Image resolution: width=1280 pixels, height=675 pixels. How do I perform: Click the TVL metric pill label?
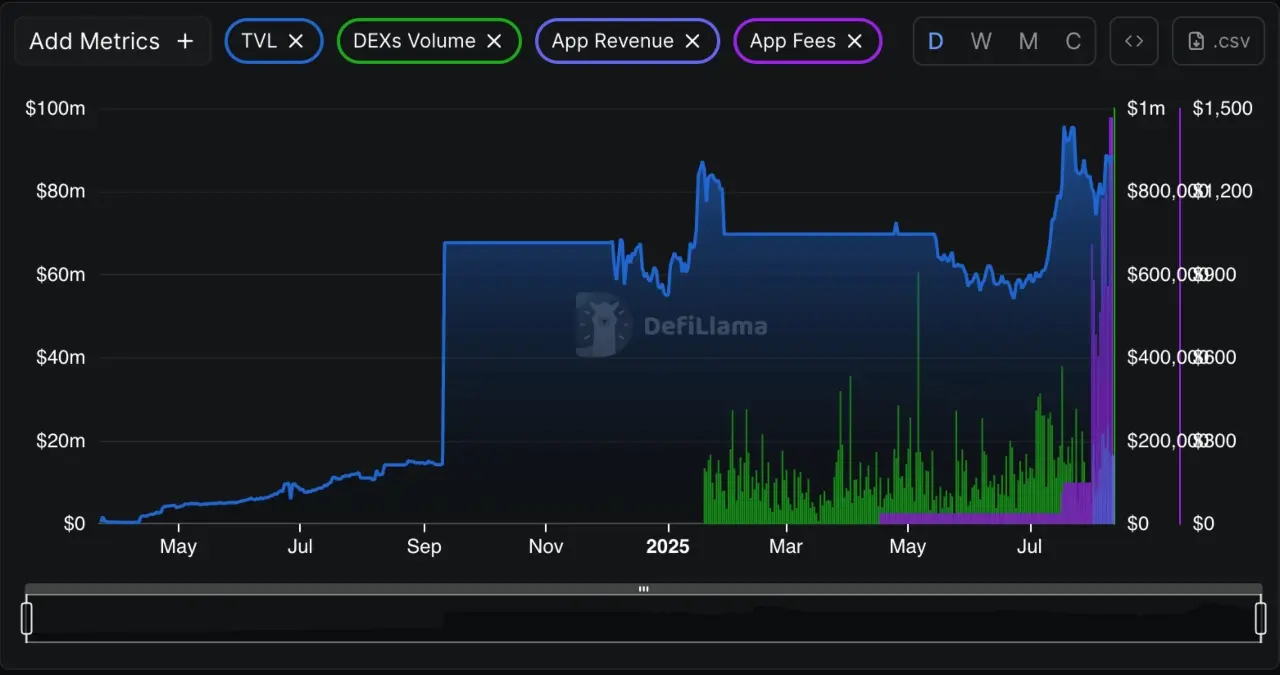[259, 41]
